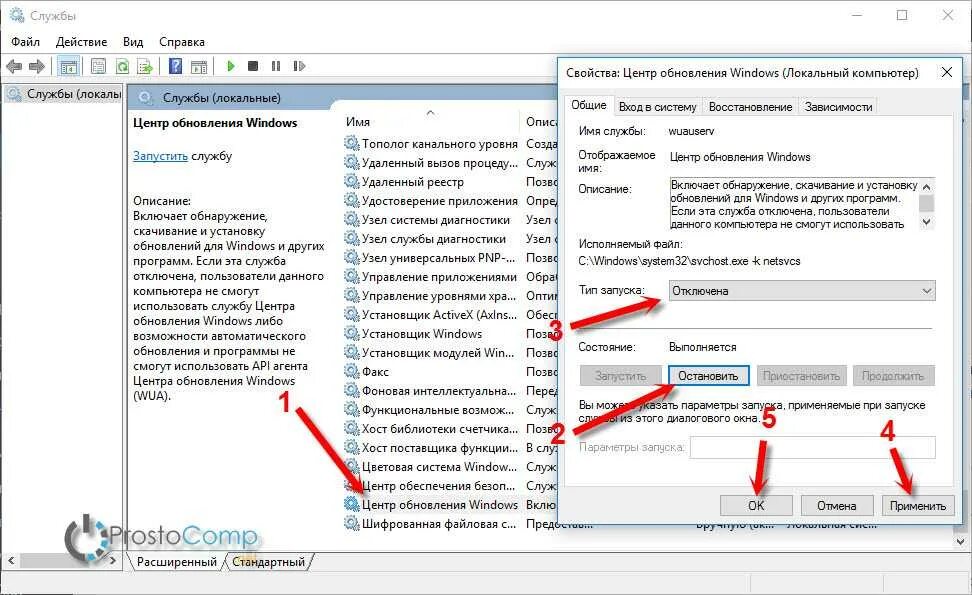Click the green Start Service play icon
Image resolution: width=972 pixels, height=595 pixels.
click(x=231, y=66)
